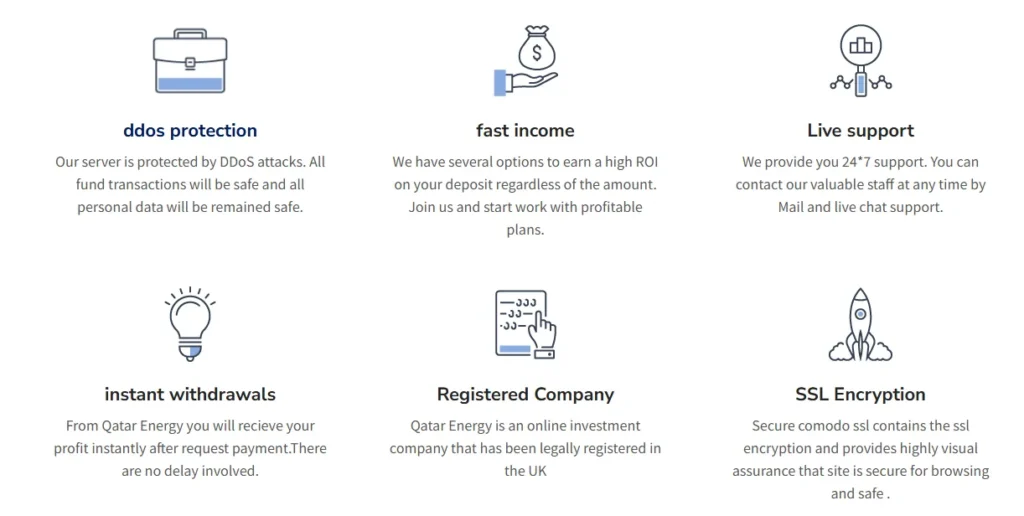Click the DDoS attacks server description paragraph
1024x516 pixels.
(x=190, y=184)
